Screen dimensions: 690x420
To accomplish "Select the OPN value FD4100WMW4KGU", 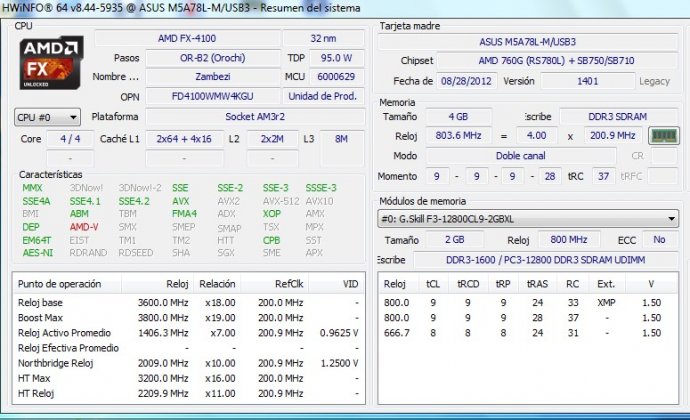I will 213,96.
